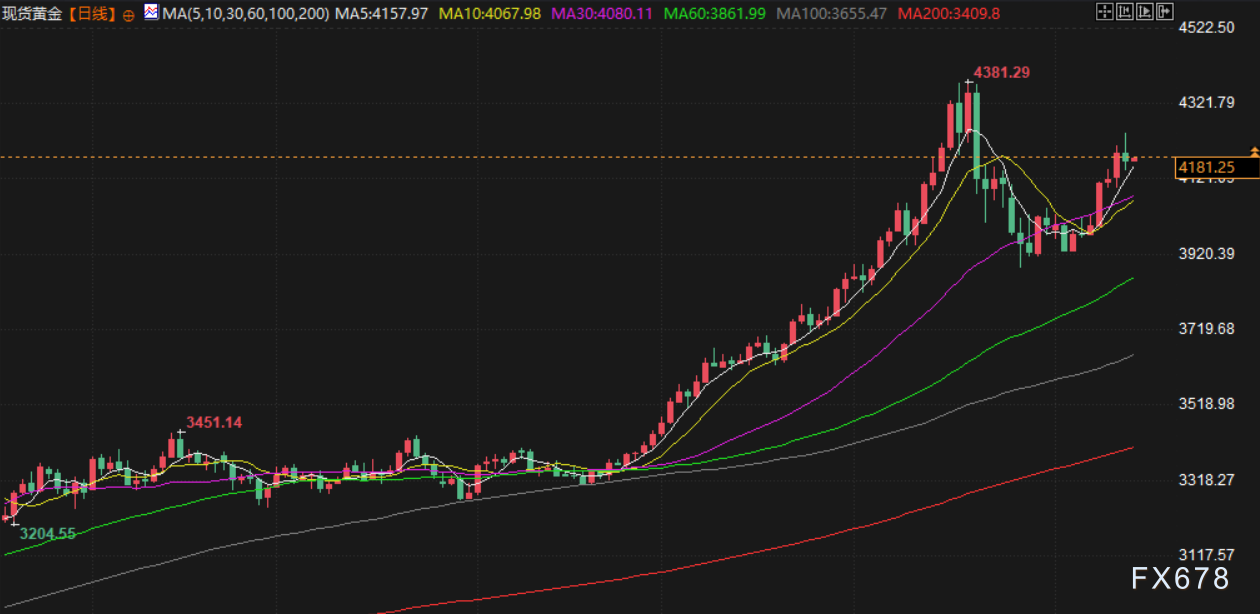The height and width of the screenshot is (614, 1260).
Task: Click the 3451.14 peak price label
Action: 214,422
